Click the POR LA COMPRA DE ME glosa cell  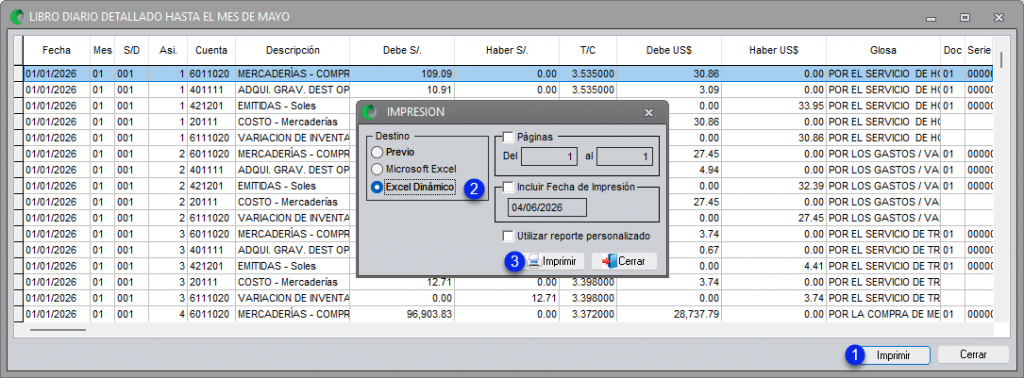click(x=884, y=314)
